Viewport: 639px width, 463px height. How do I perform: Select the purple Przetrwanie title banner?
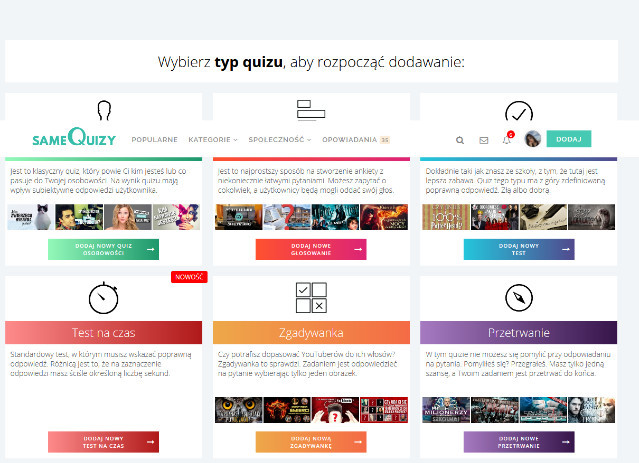(x=519, y=333)
